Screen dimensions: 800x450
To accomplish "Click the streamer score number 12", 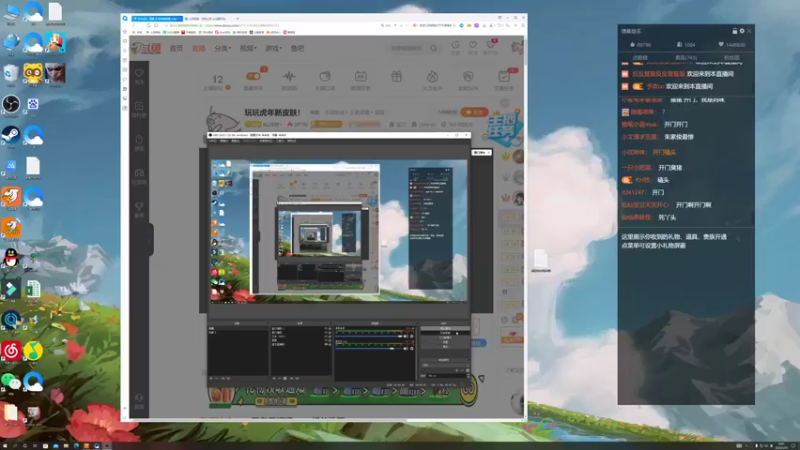I will pos(217,79).
